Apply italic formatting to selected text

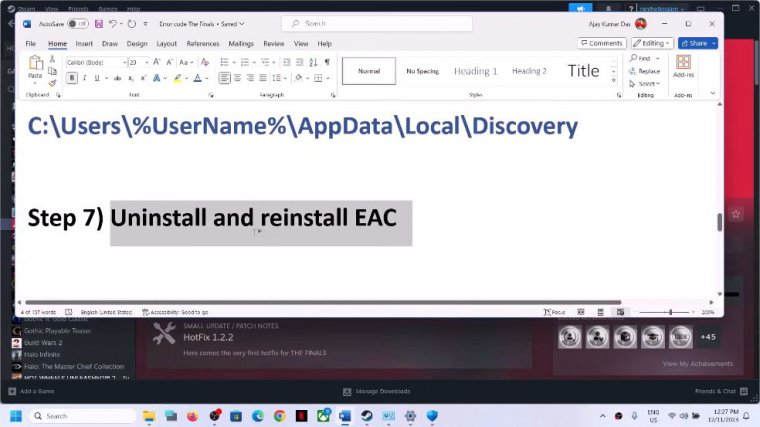(x=85, y=78)
